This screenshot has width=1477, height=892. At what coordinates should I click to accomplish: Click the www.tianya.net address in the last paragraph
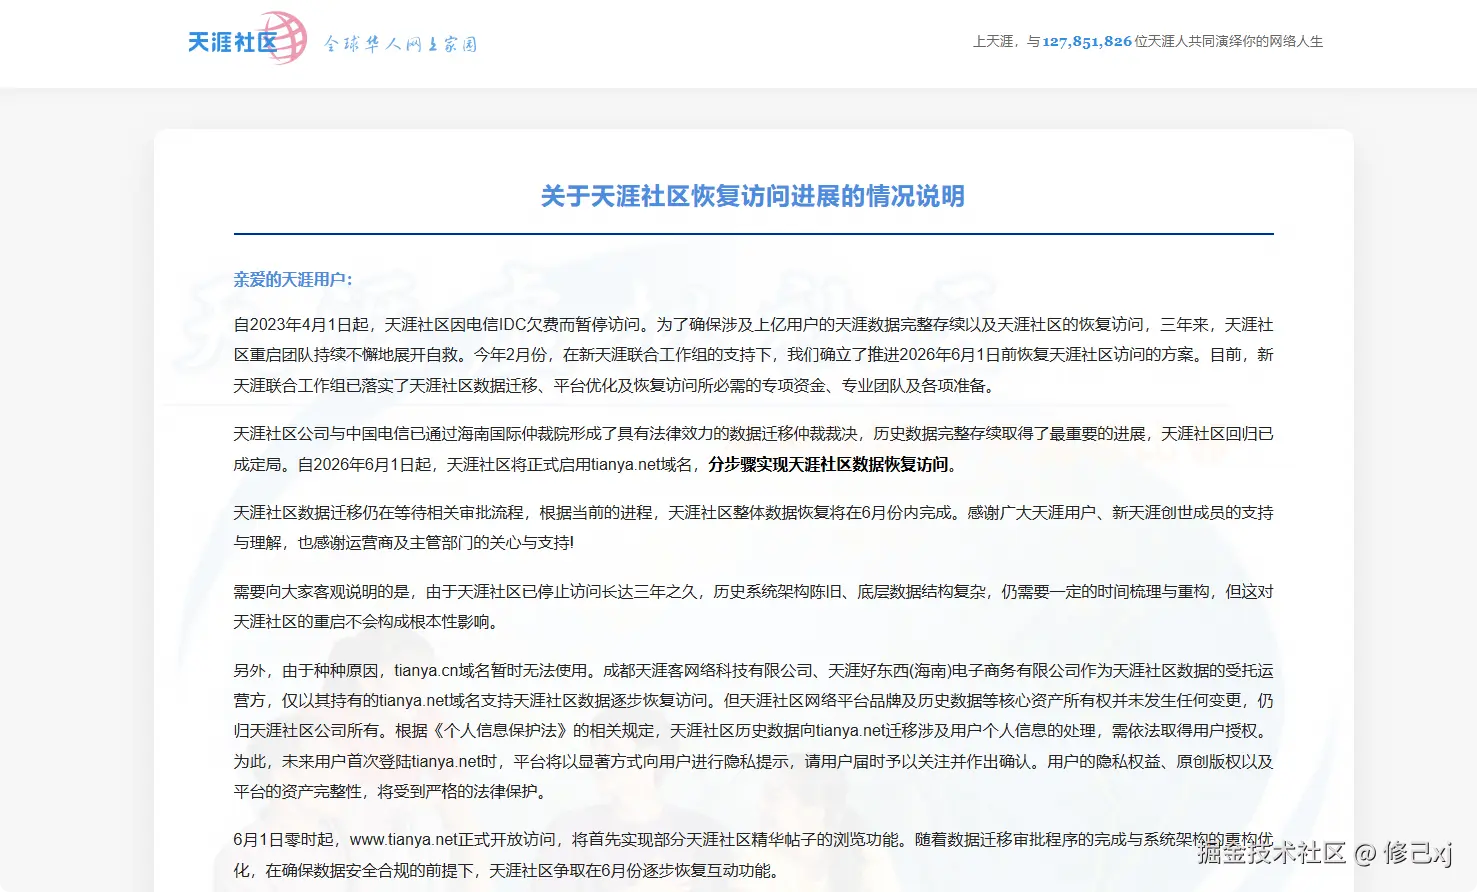click(x=404, y=840)
